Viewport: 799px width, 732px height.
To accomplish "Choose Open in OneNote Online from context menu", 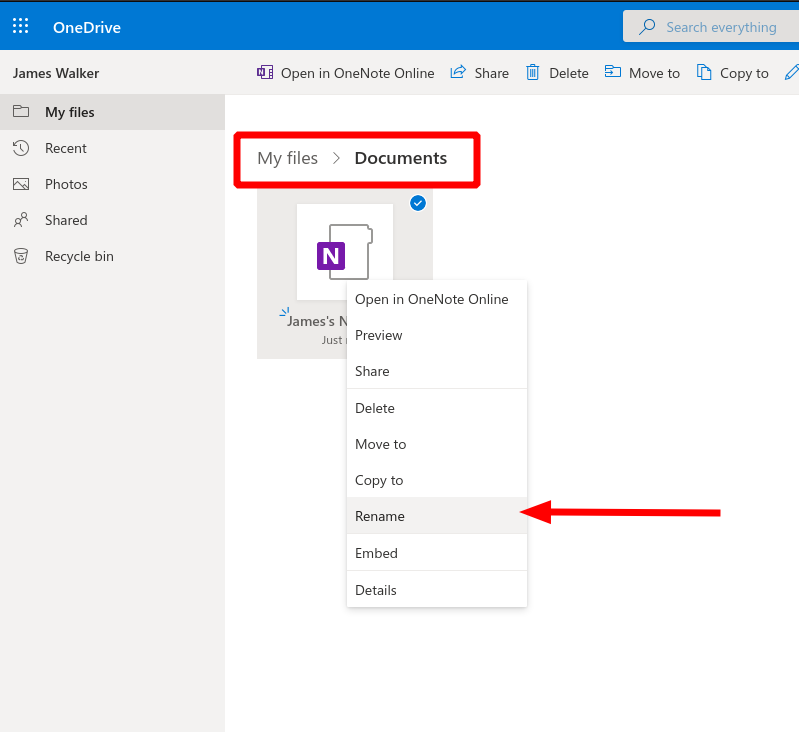I will (x=437, y=299).
